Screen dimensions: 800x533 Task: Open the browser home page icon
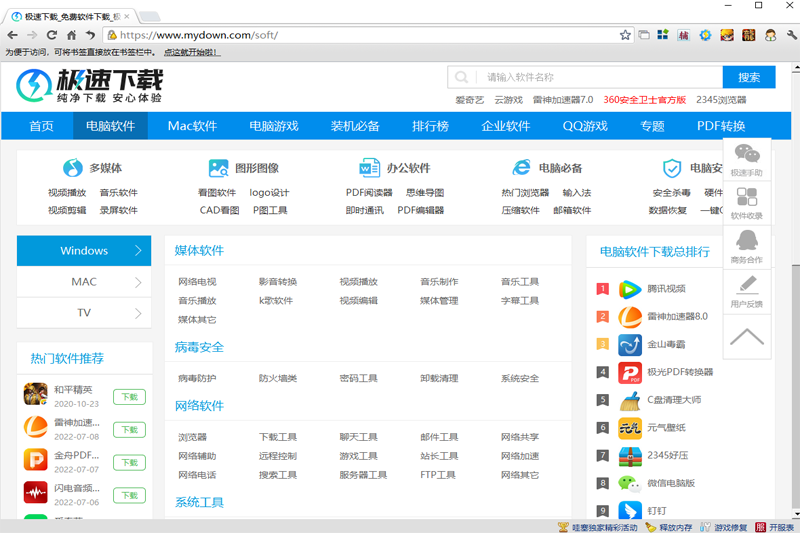(x=71, y=35)
